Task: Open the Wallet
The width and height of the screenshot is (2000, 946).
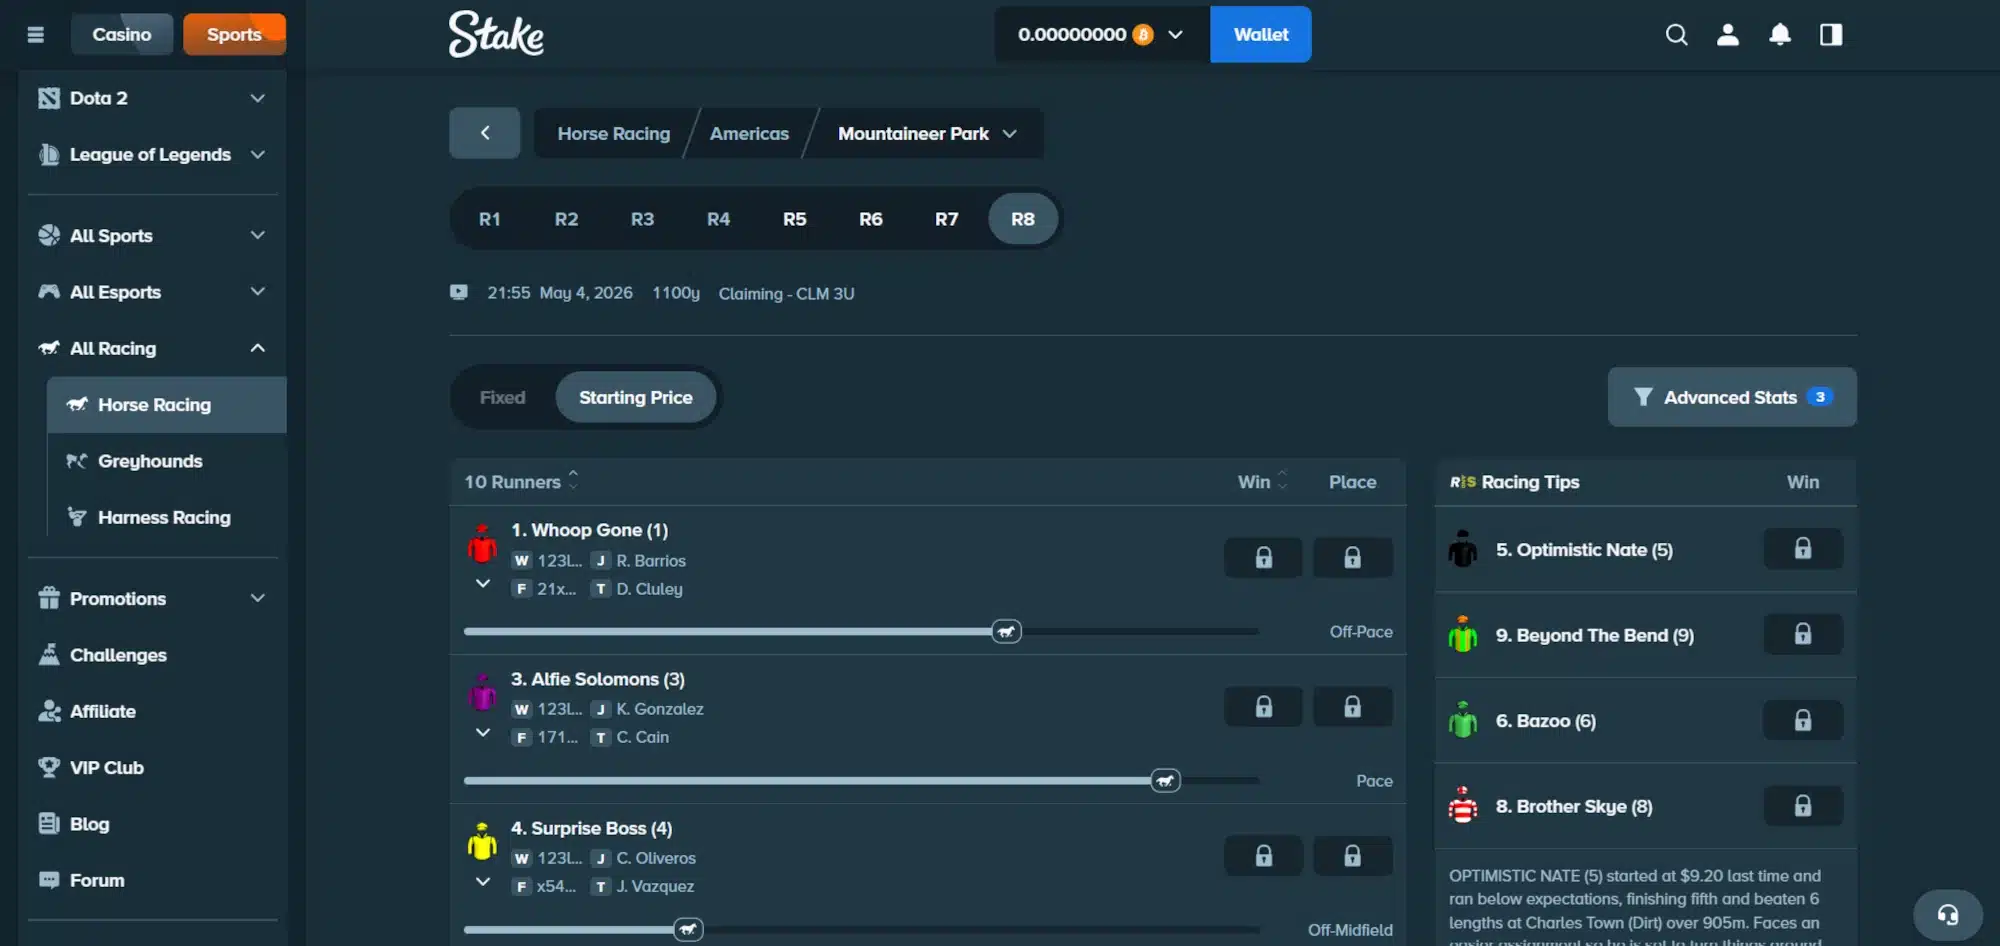Action: (1260, 35)
